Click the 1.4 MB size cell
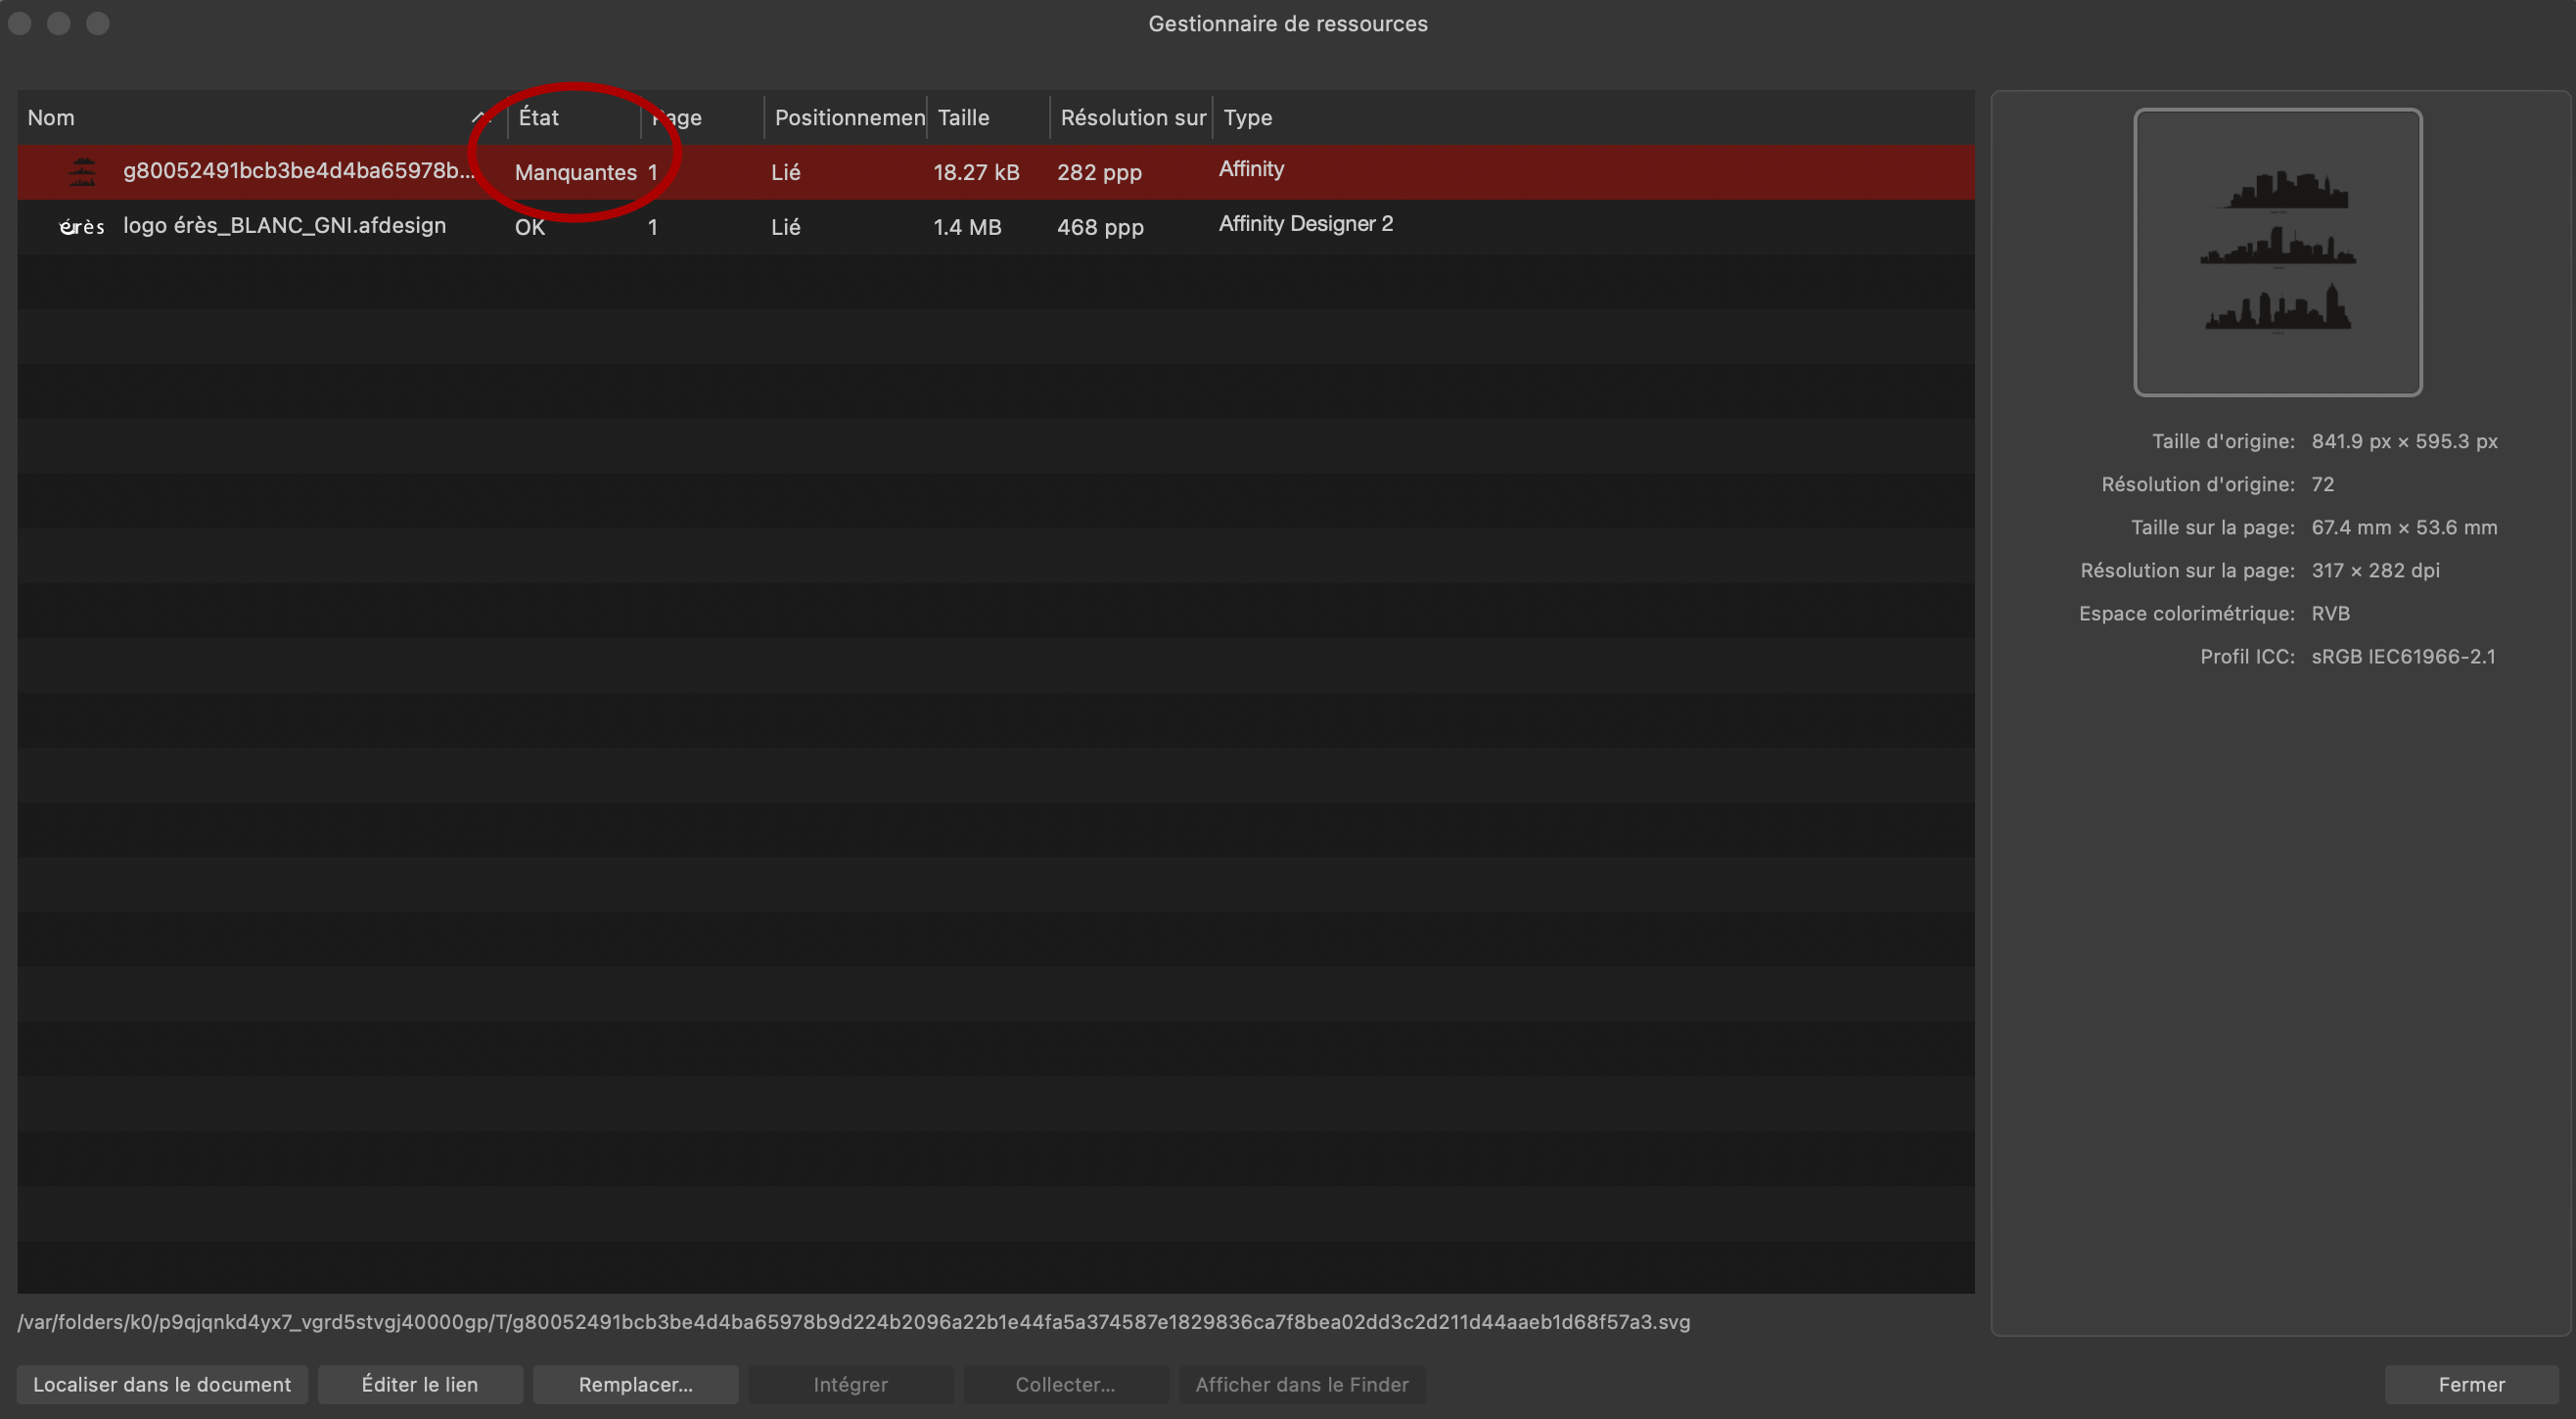Screen dimensions: 2576x1419 coord(967,227)
